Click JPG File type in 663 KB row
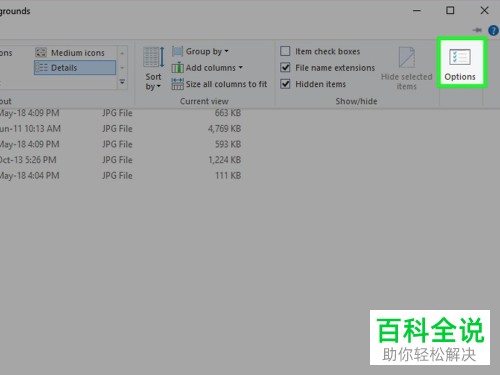 click(x=117, y=113)
